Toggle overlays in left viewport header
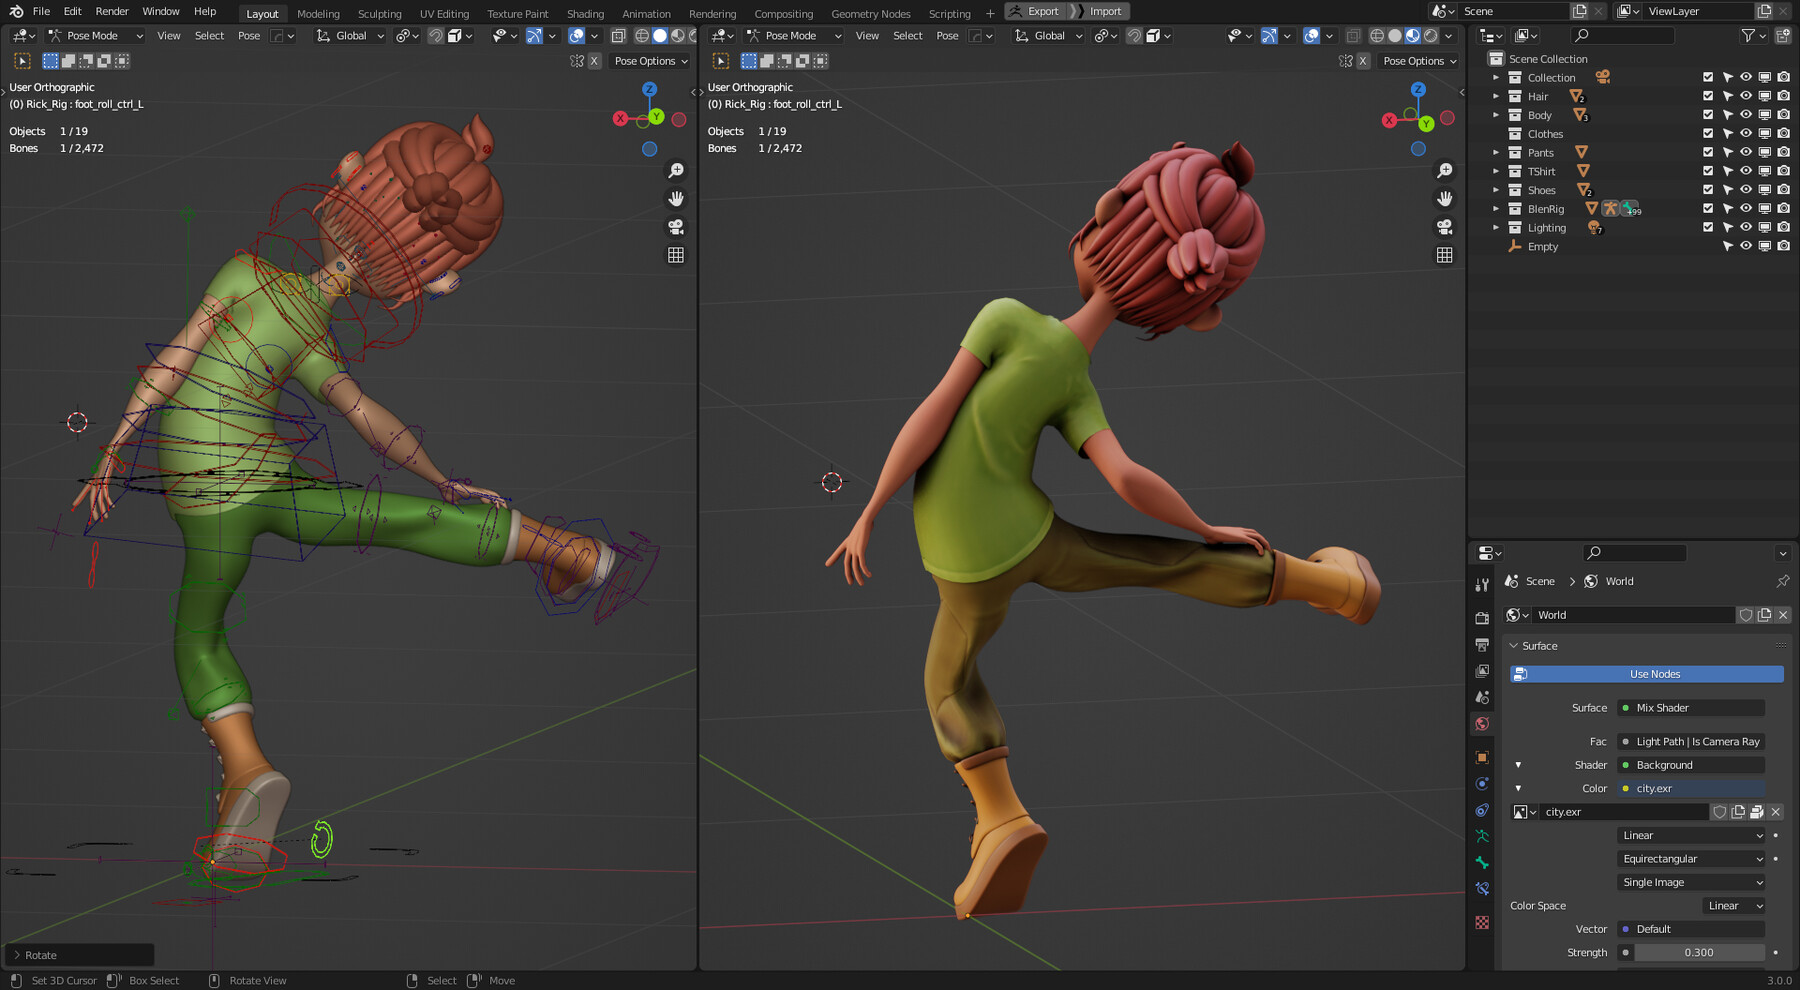This screenshot has width=1800, height=990. click(577, 36)
